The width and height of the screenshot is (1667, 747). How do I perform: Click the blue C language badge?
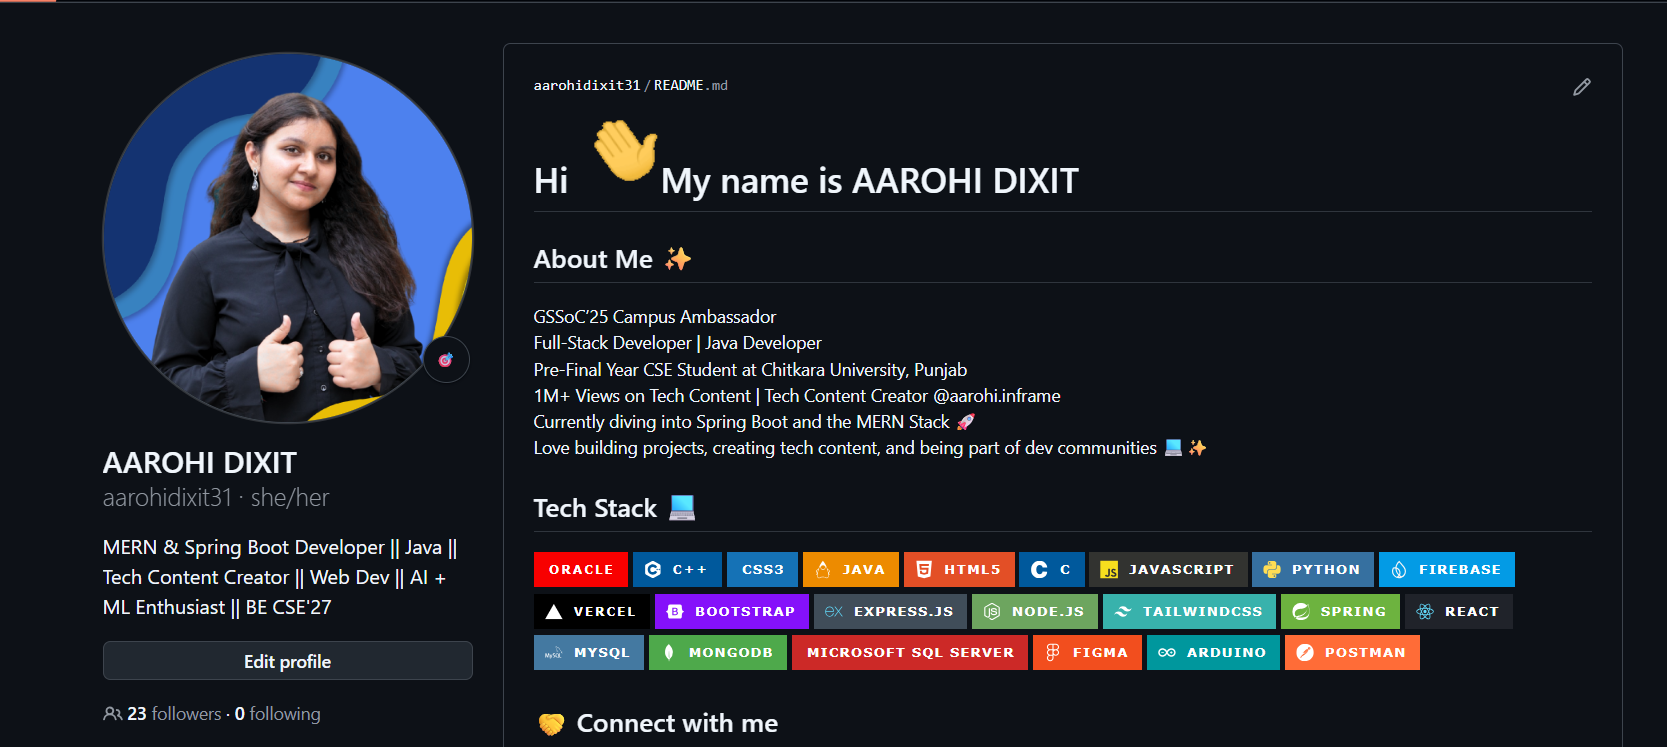[x=1052, y=569]
